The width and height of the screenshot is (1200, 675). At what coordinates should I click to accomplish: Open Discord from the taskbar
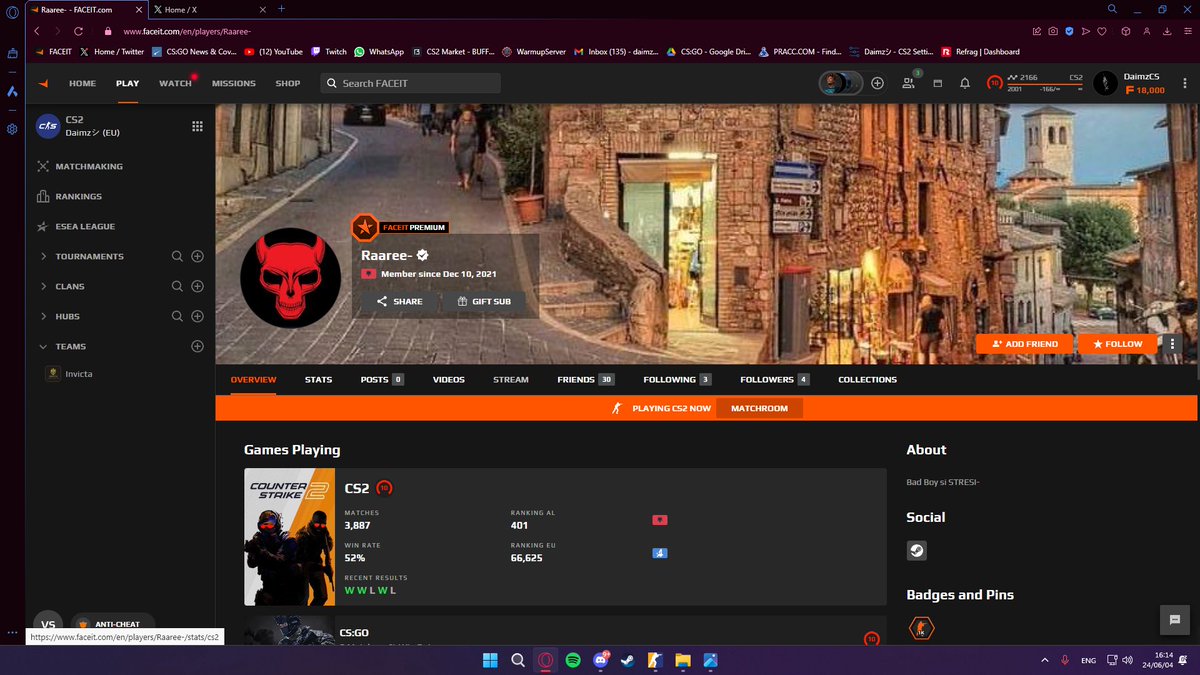click(600, 660)
